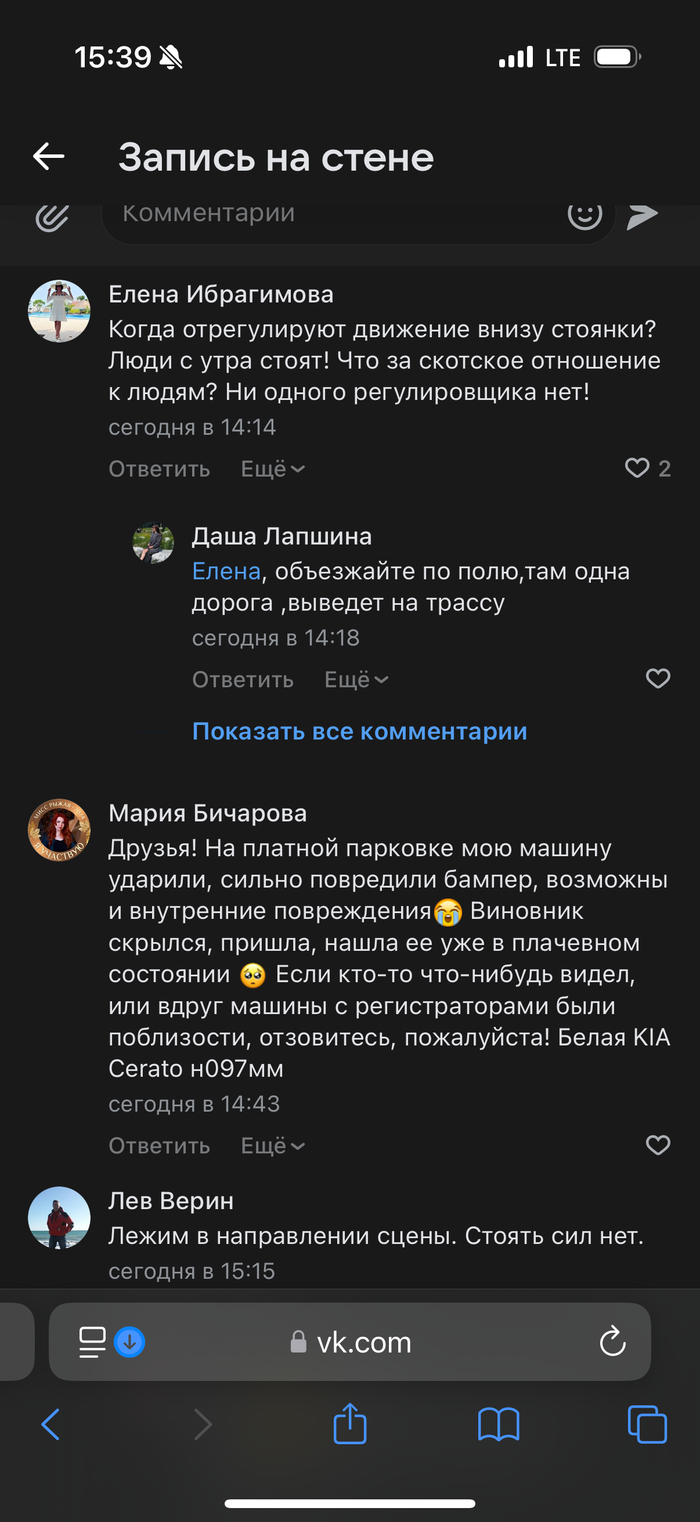
Task: Open Safari bookmarks book icon
Action: coord(498,1423)
